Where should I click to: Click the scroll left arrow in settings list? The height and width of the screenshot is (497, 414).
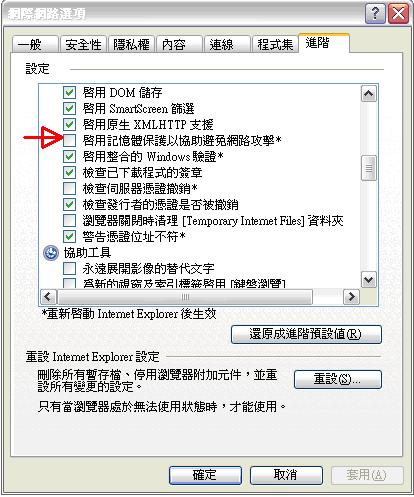coord(48,297)
